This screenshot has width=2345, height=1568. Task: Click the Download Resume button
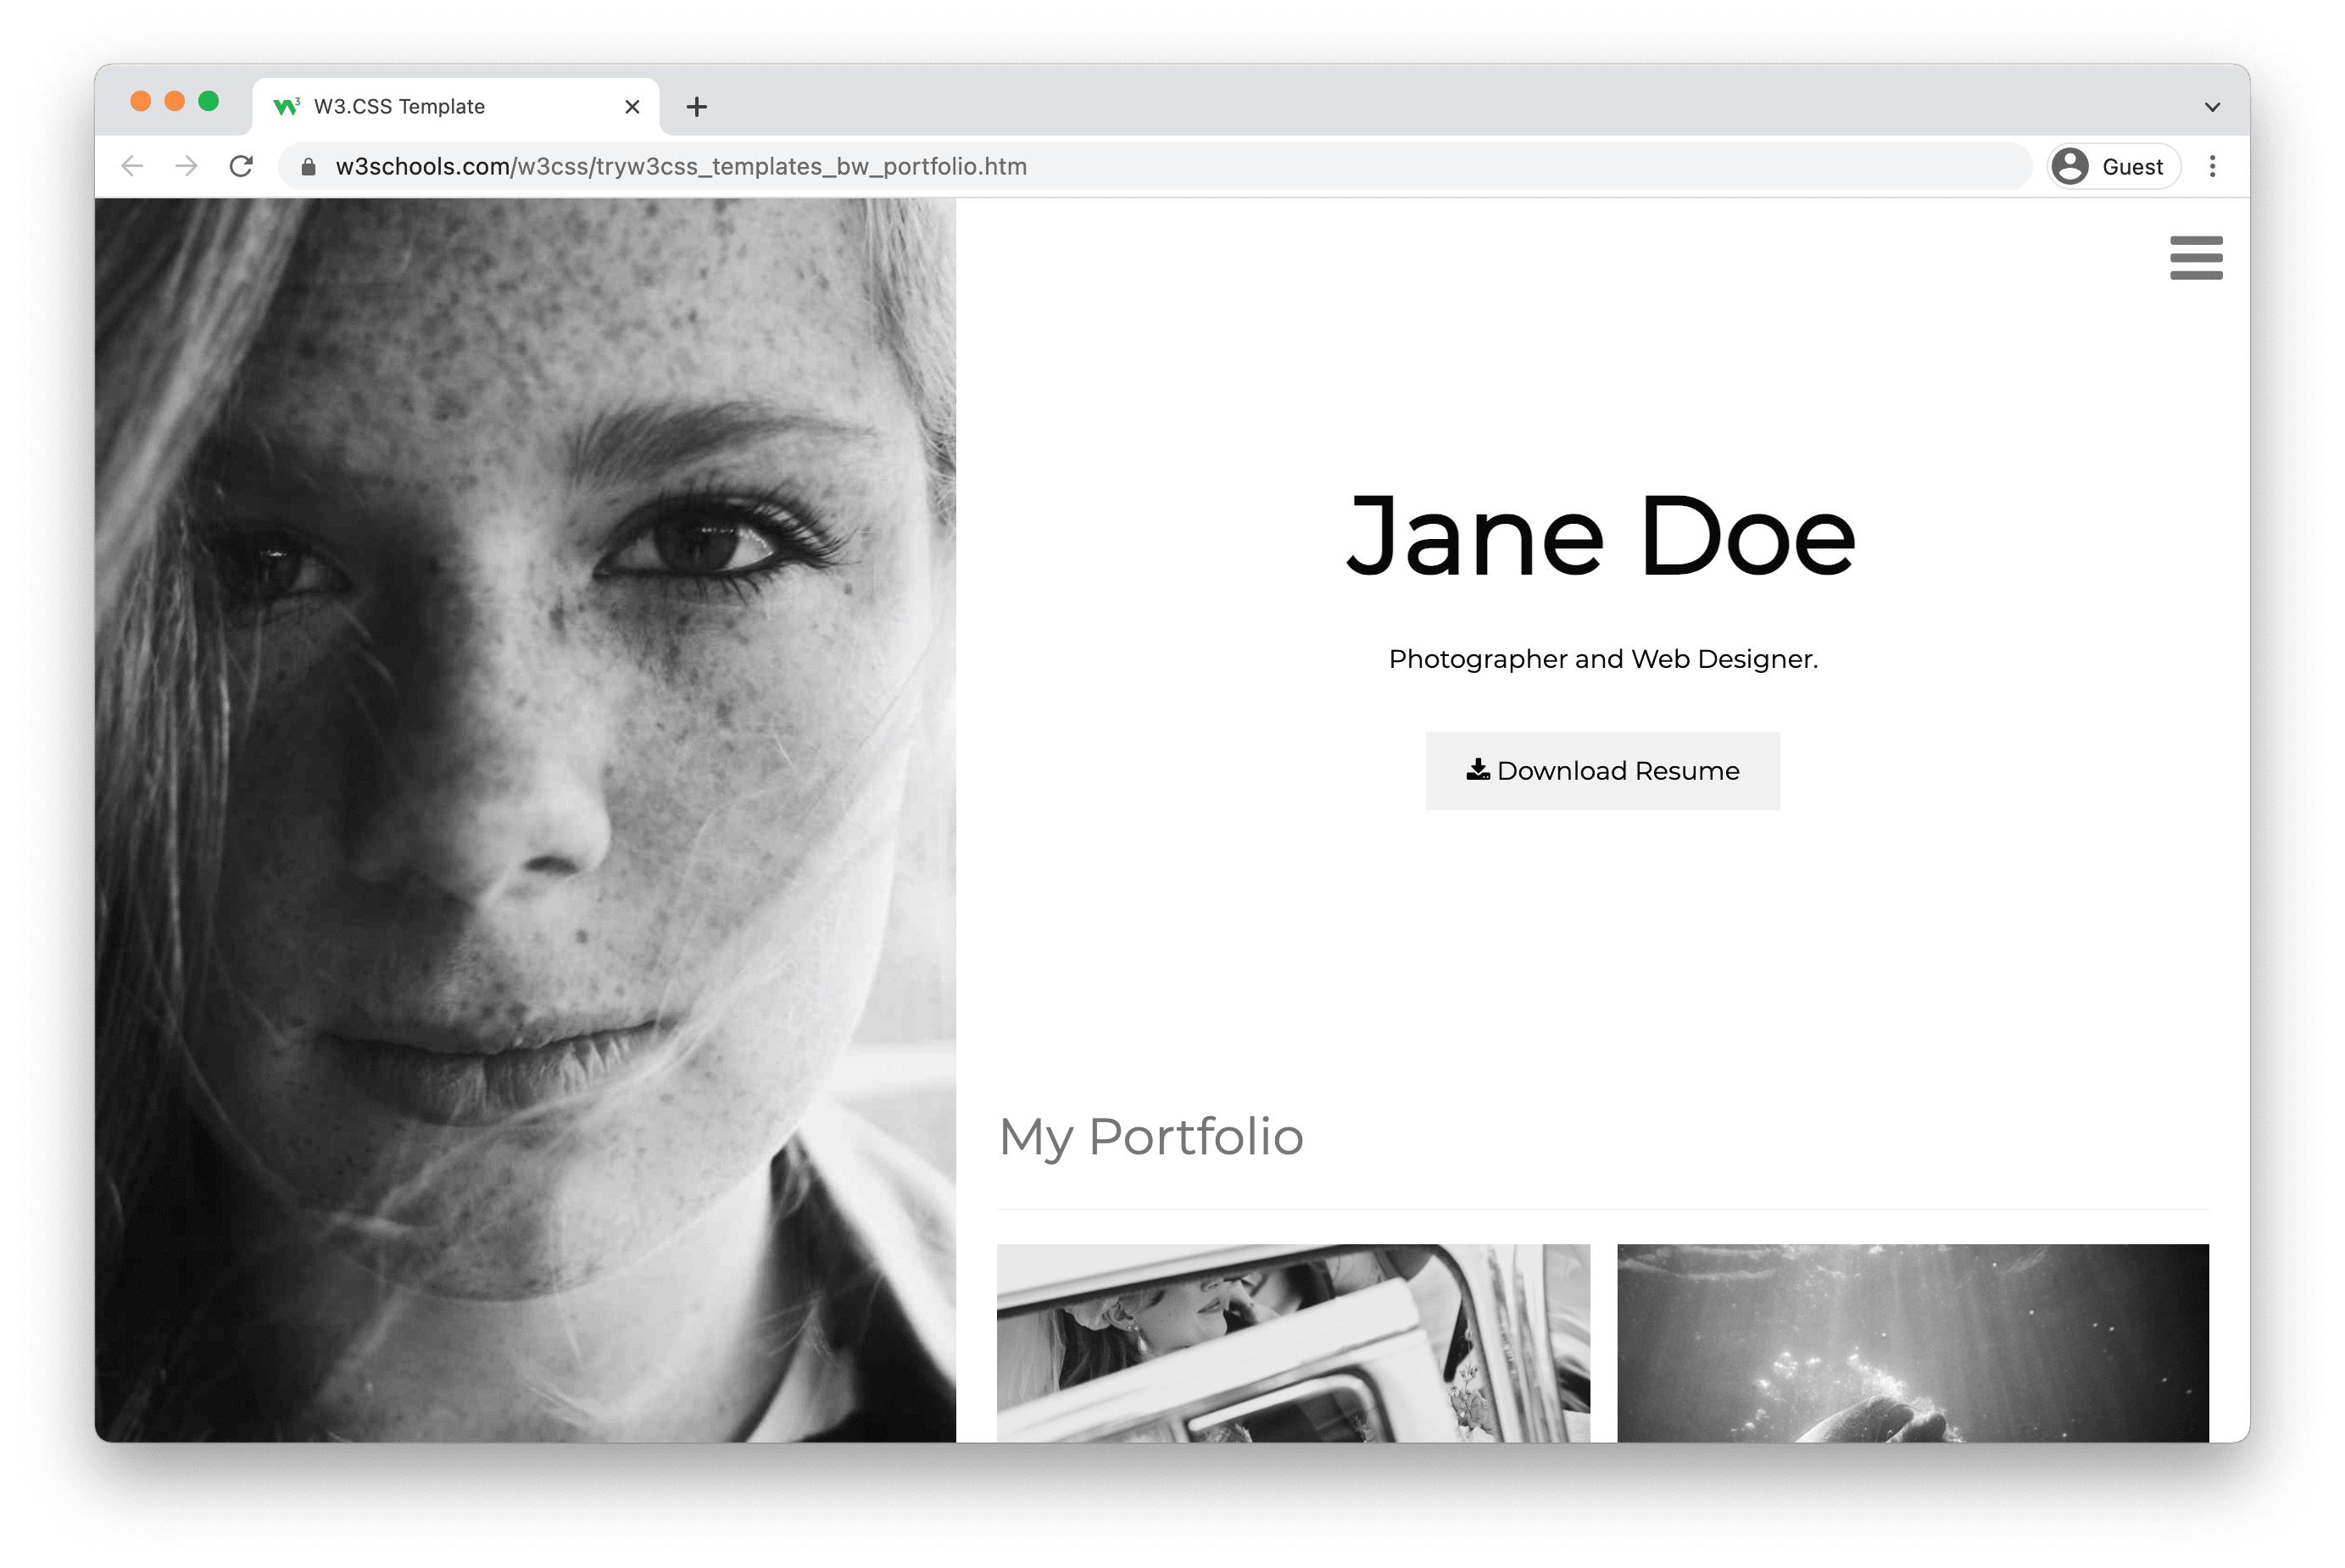(x=1601, y=770)
